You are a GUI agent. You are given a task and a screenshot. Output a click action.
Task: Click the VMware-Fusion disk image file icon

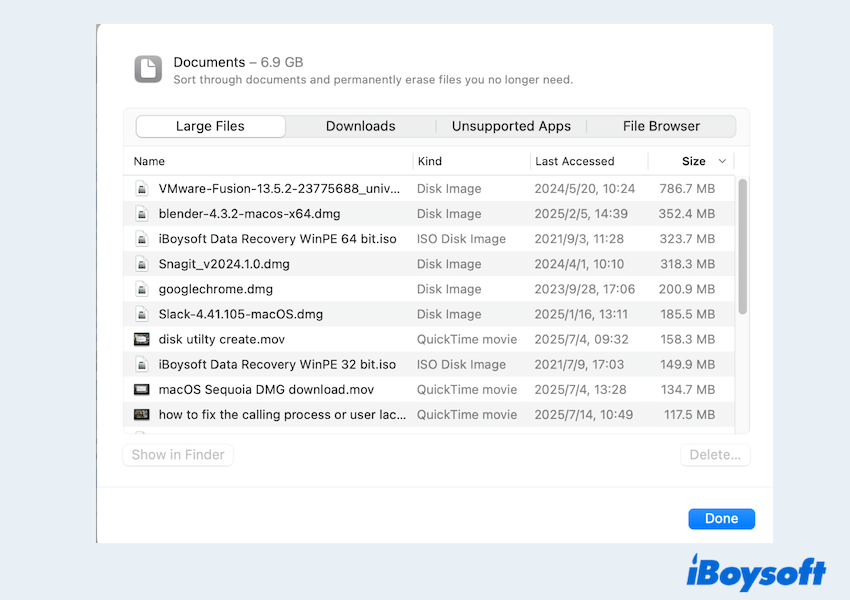coord(142,189)
